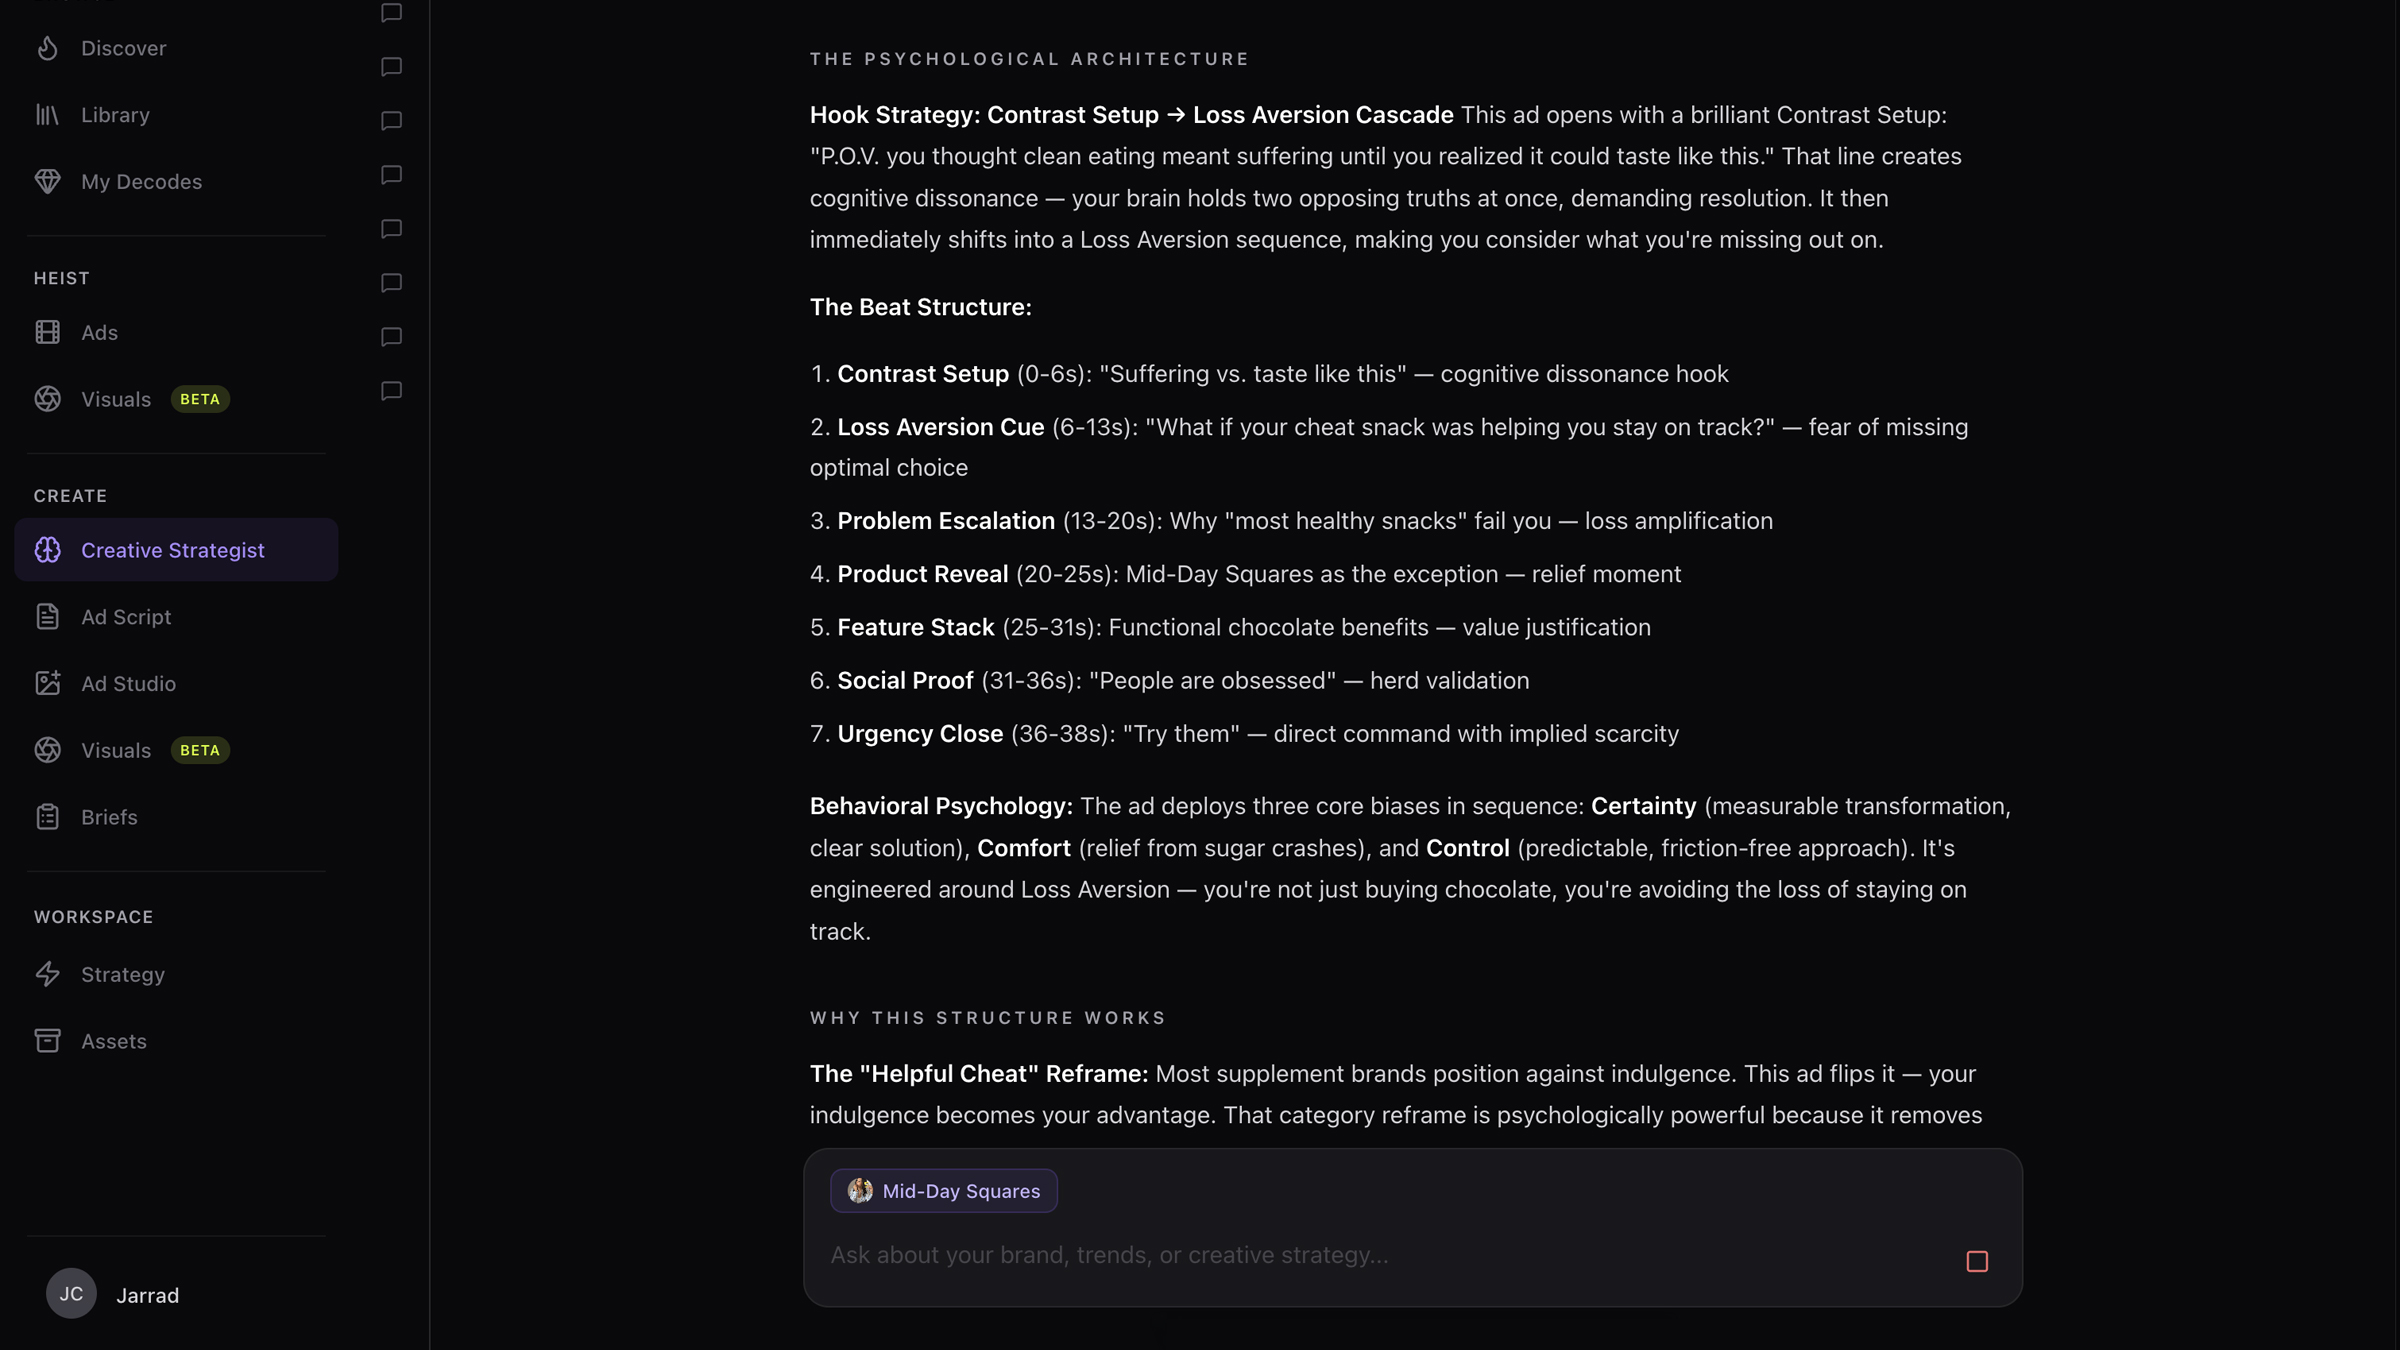Open Visuals beta under Create
Viewport: 2400px width, 1350px height.
pos(116,750)
